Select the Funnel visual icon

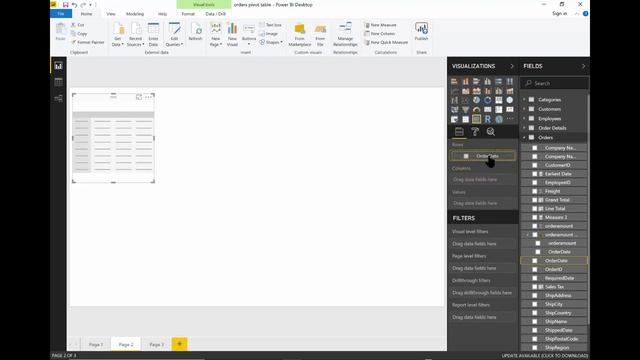click(x=465, y=109)
